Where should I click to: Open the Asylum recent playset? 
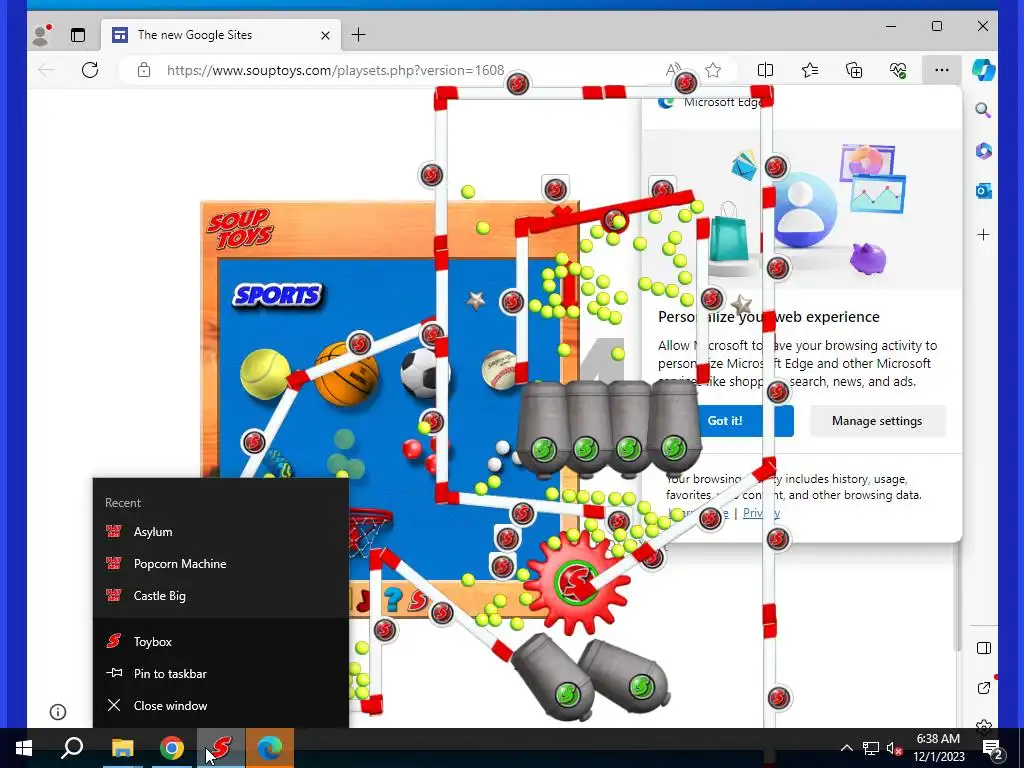(x=221, y=532)
